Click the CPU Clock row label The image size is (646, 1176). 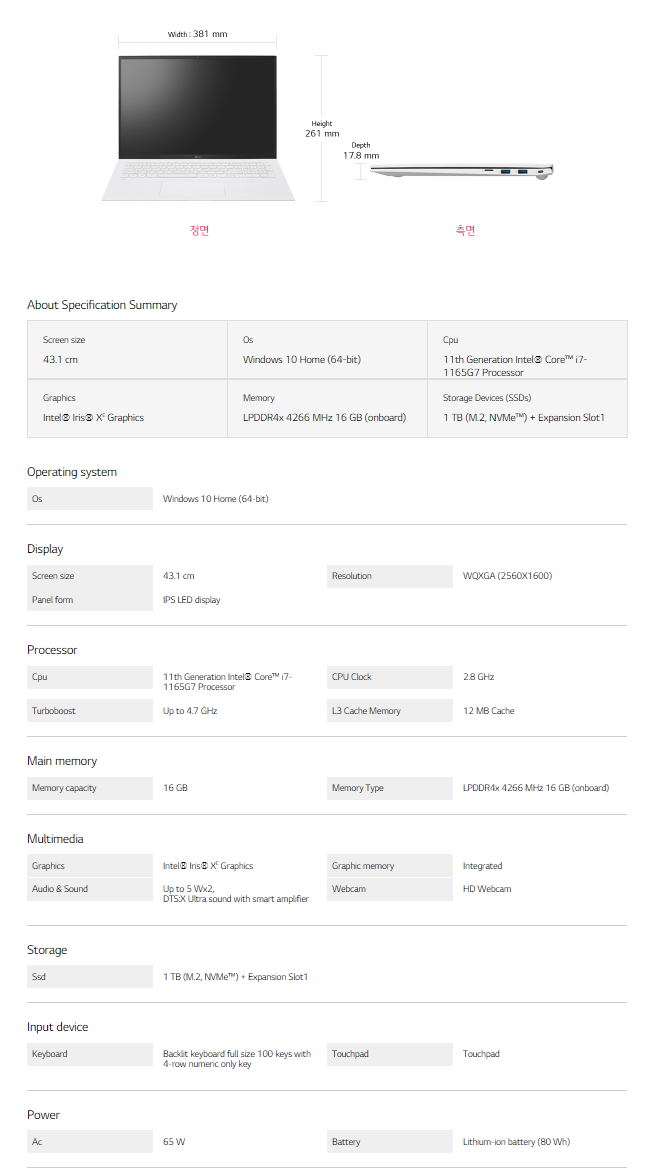[352, 677]
